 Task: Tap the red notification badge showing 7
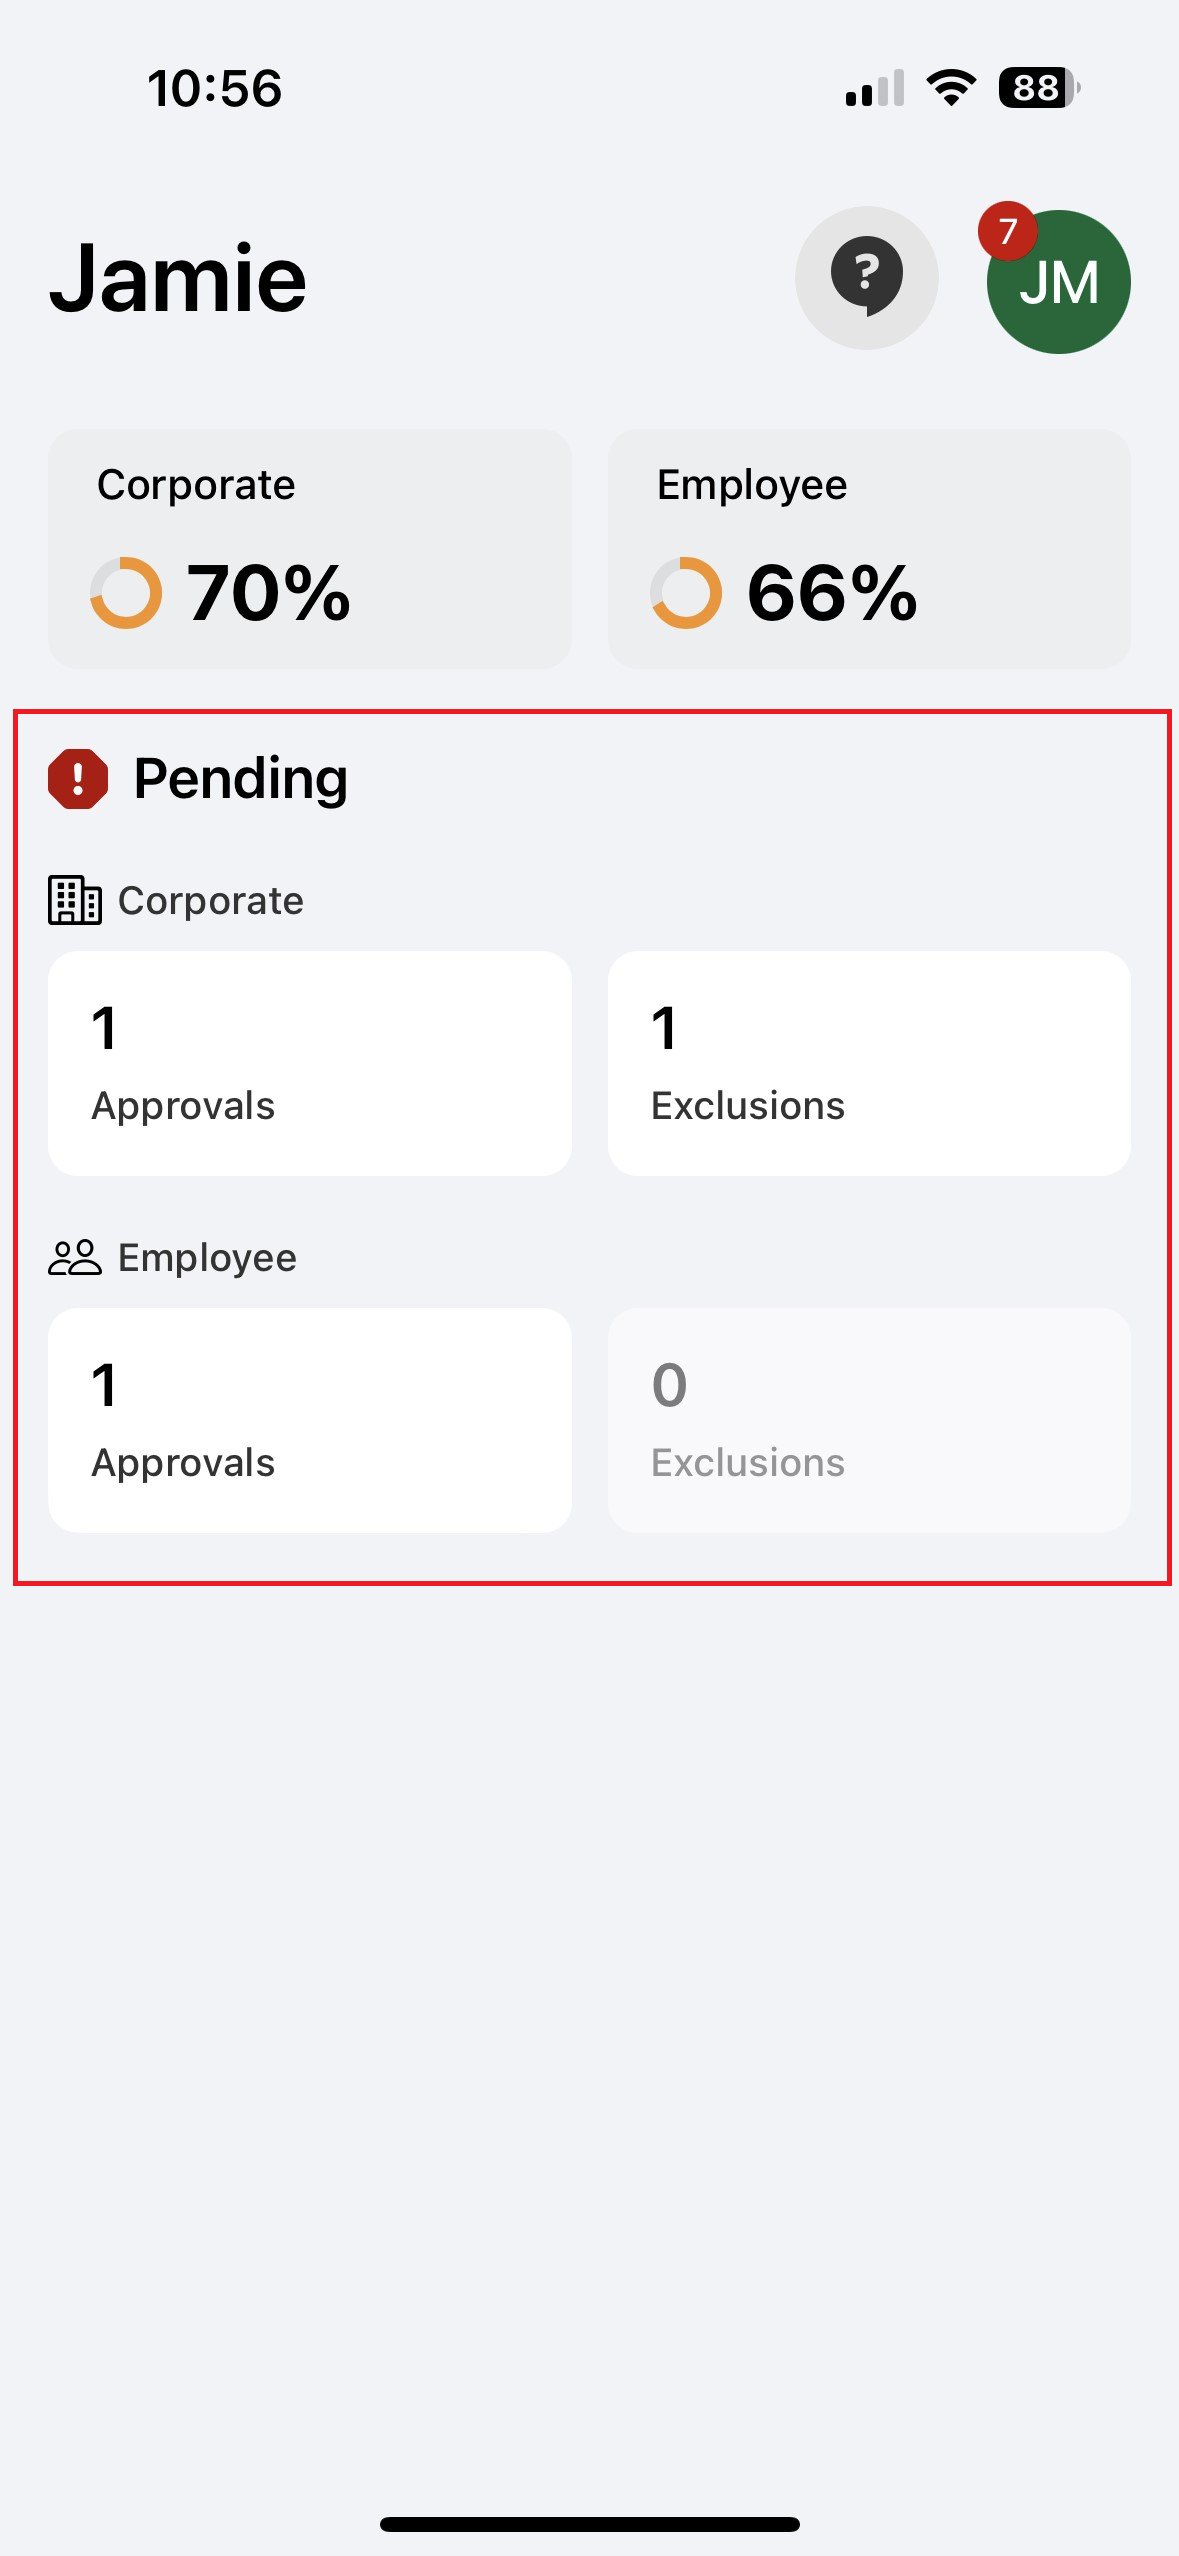[x=1007, y=231]
